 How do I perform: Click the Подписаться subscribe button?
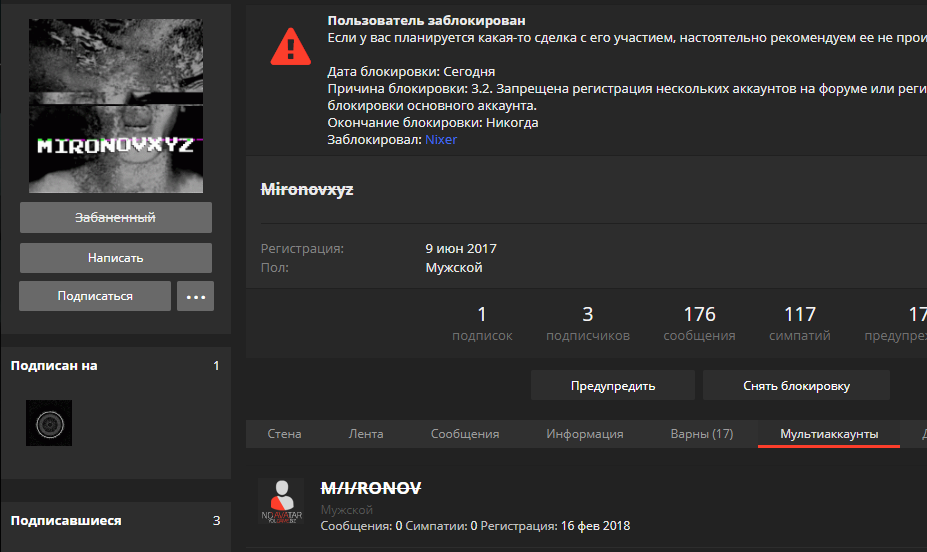tap(95, 296)
